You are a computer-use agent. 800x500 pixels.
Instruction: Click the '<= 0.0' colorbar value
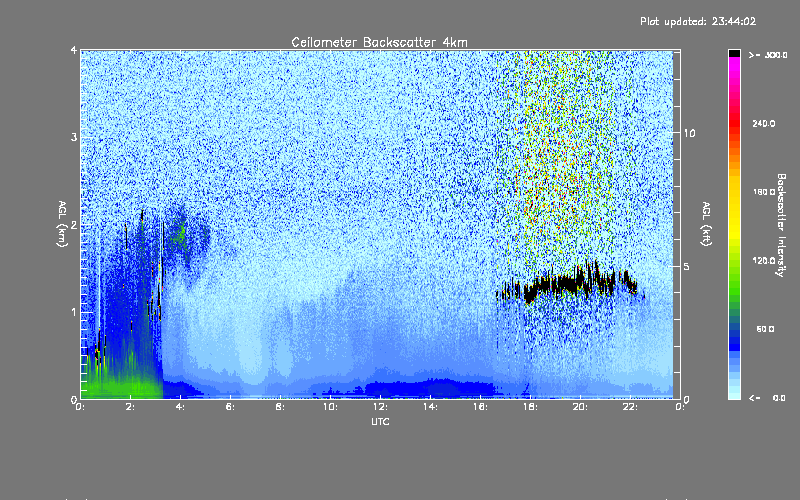tap(768, 398)
